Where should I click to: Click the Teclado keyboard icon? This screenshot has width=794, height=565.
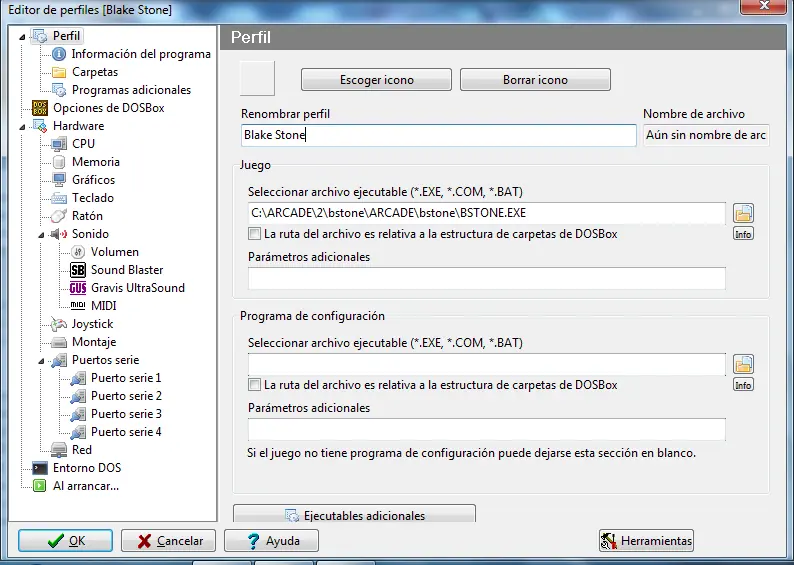tap(59, 198)
